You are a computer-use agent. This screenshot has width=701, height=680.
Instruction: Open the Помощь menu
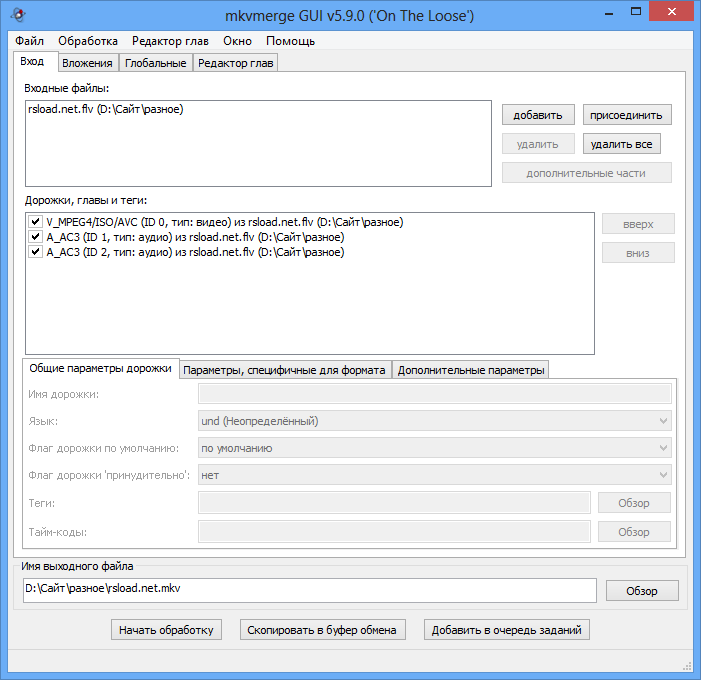pyautogui.click(x=291, y=41)
